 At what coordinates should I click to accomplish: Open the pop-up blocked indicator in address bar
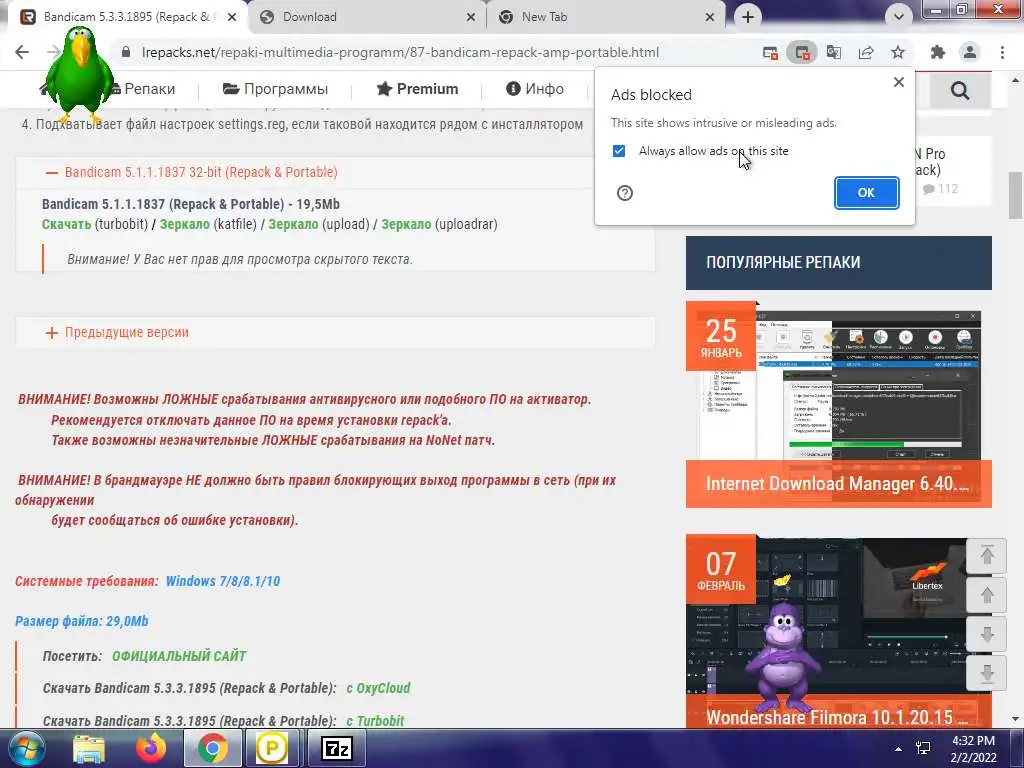(x=771, y=53)
